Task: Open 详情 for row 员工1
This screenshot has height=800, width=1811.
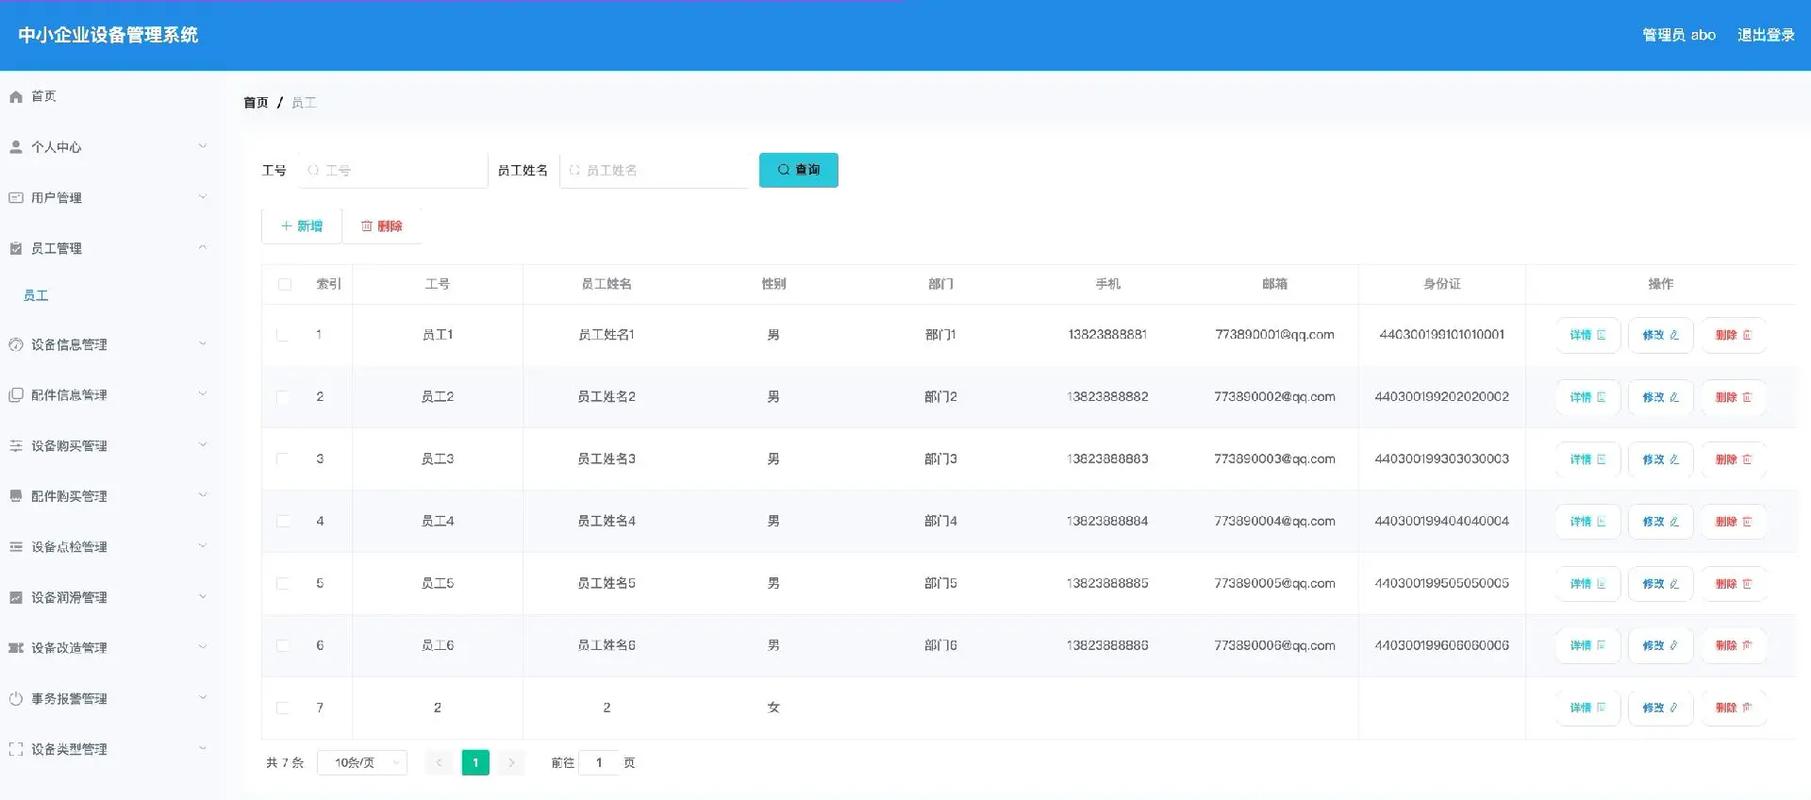Action: tap(1587, 335)
